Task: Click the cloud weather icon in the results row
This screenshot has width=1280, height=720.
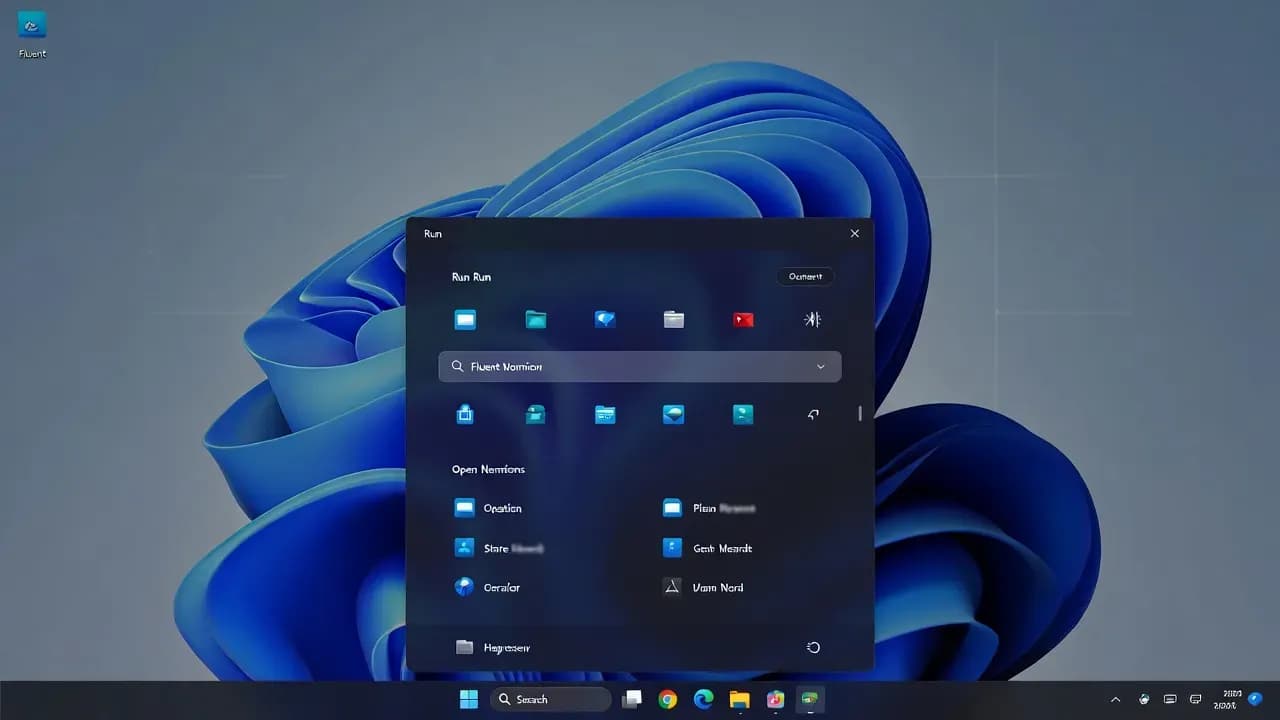Action: (673, 414)
